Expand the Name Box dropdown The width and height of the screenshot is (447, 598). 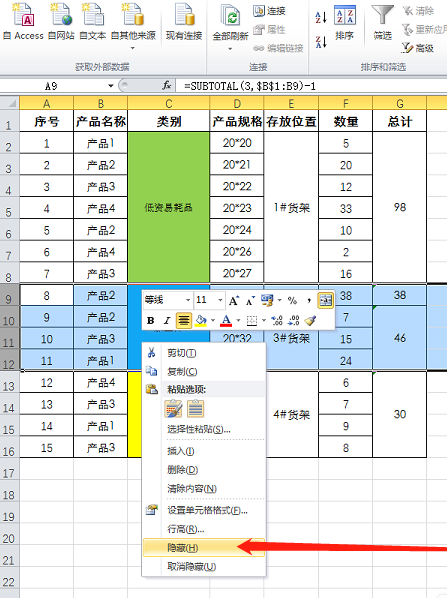click(111, 86)
